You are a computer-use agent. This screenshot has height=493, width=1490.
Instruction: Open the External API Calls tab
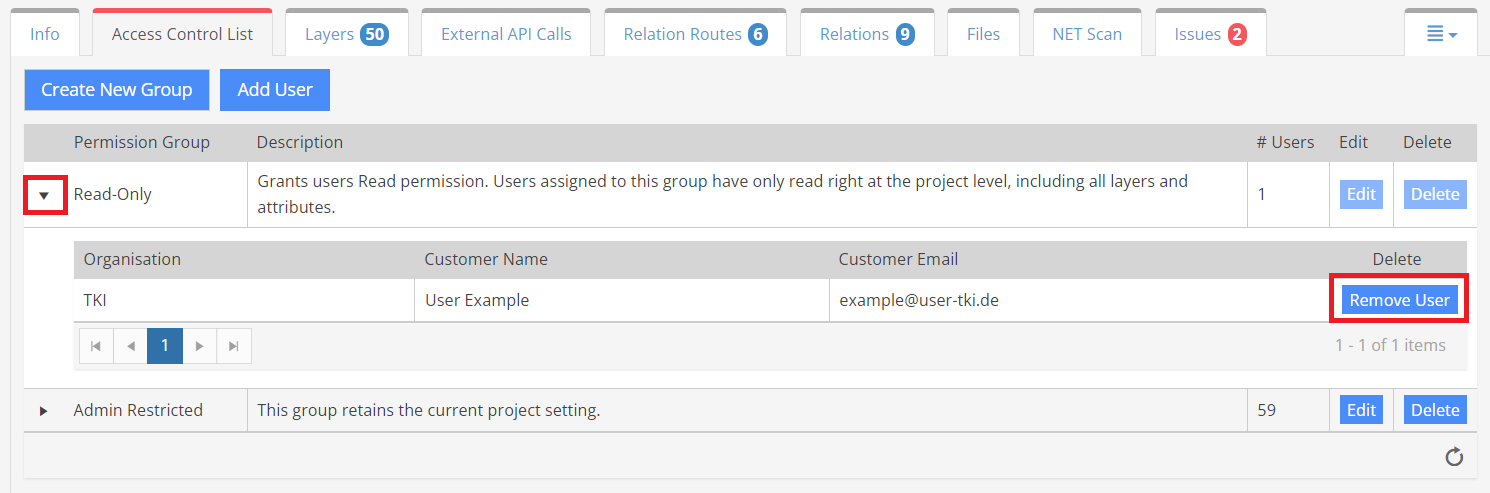coord(506,34)
